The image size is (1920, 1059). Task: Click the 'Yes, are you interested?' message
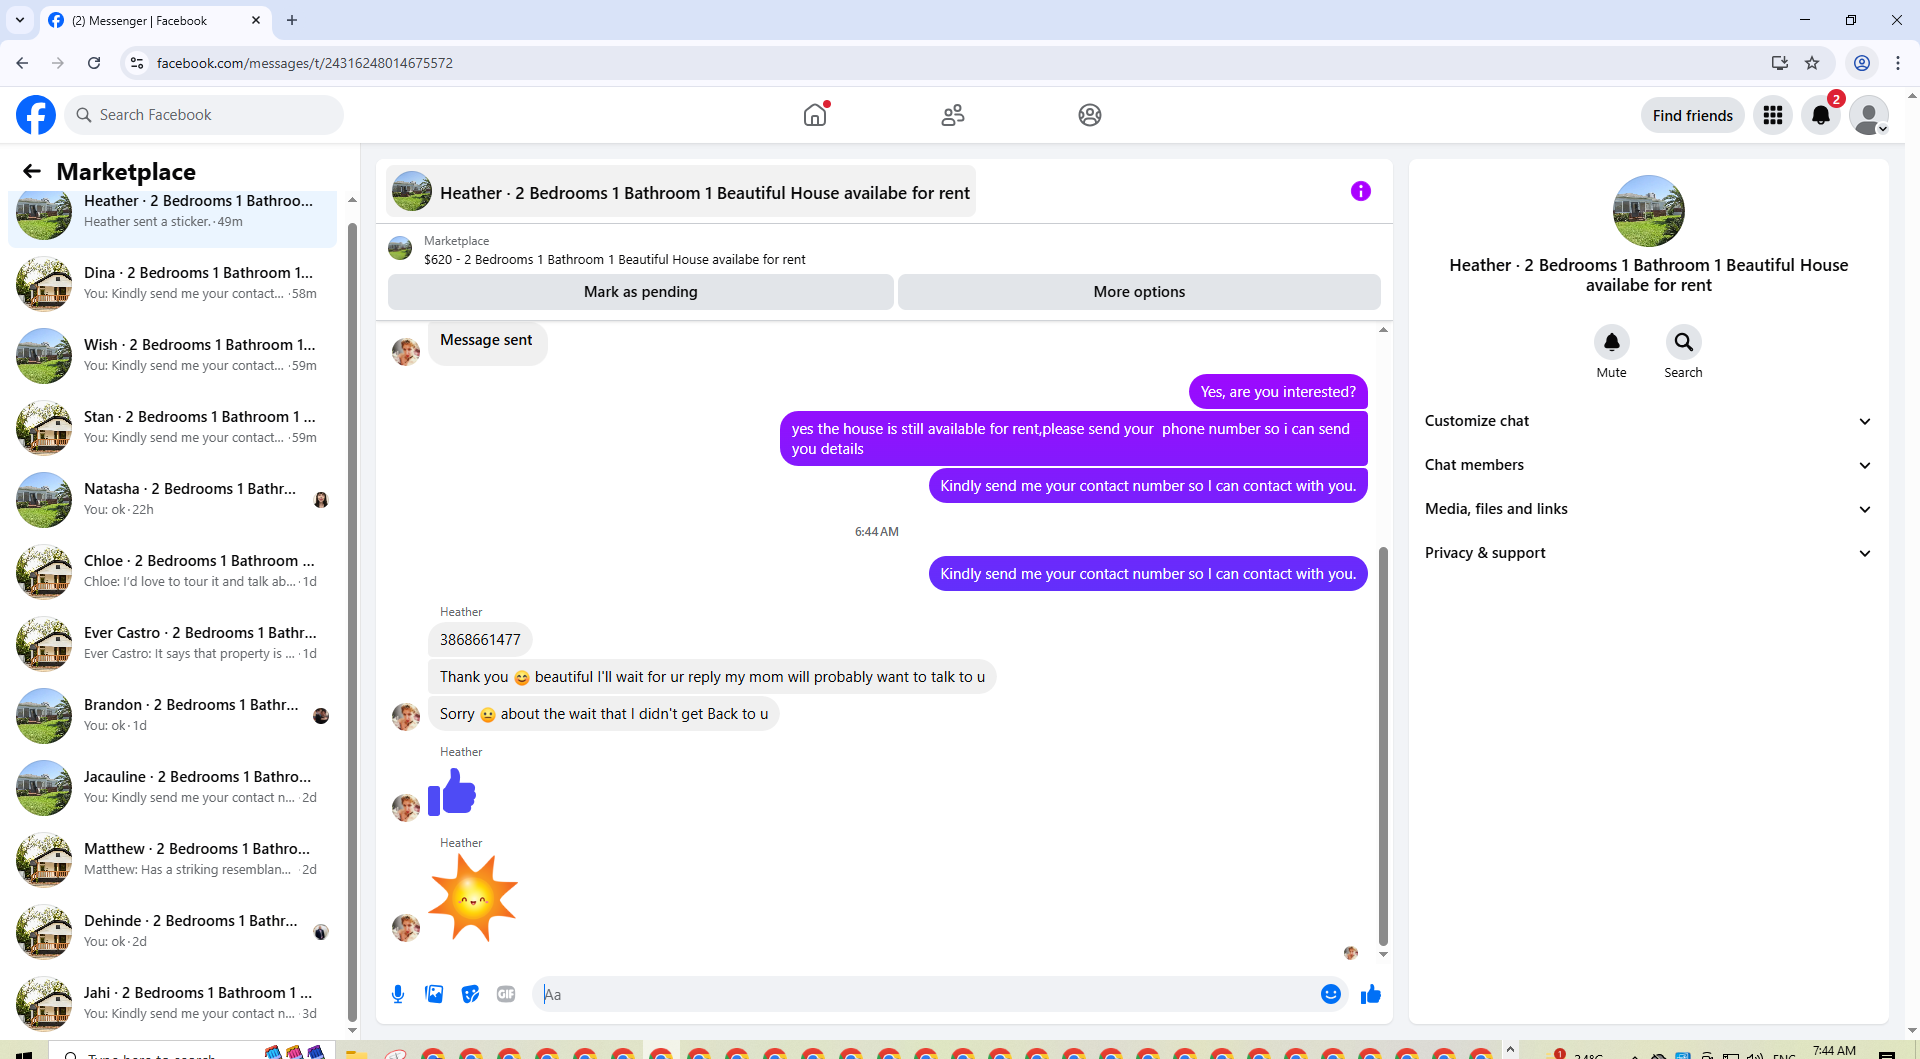pyautogui.click(x=1278, y=392)
